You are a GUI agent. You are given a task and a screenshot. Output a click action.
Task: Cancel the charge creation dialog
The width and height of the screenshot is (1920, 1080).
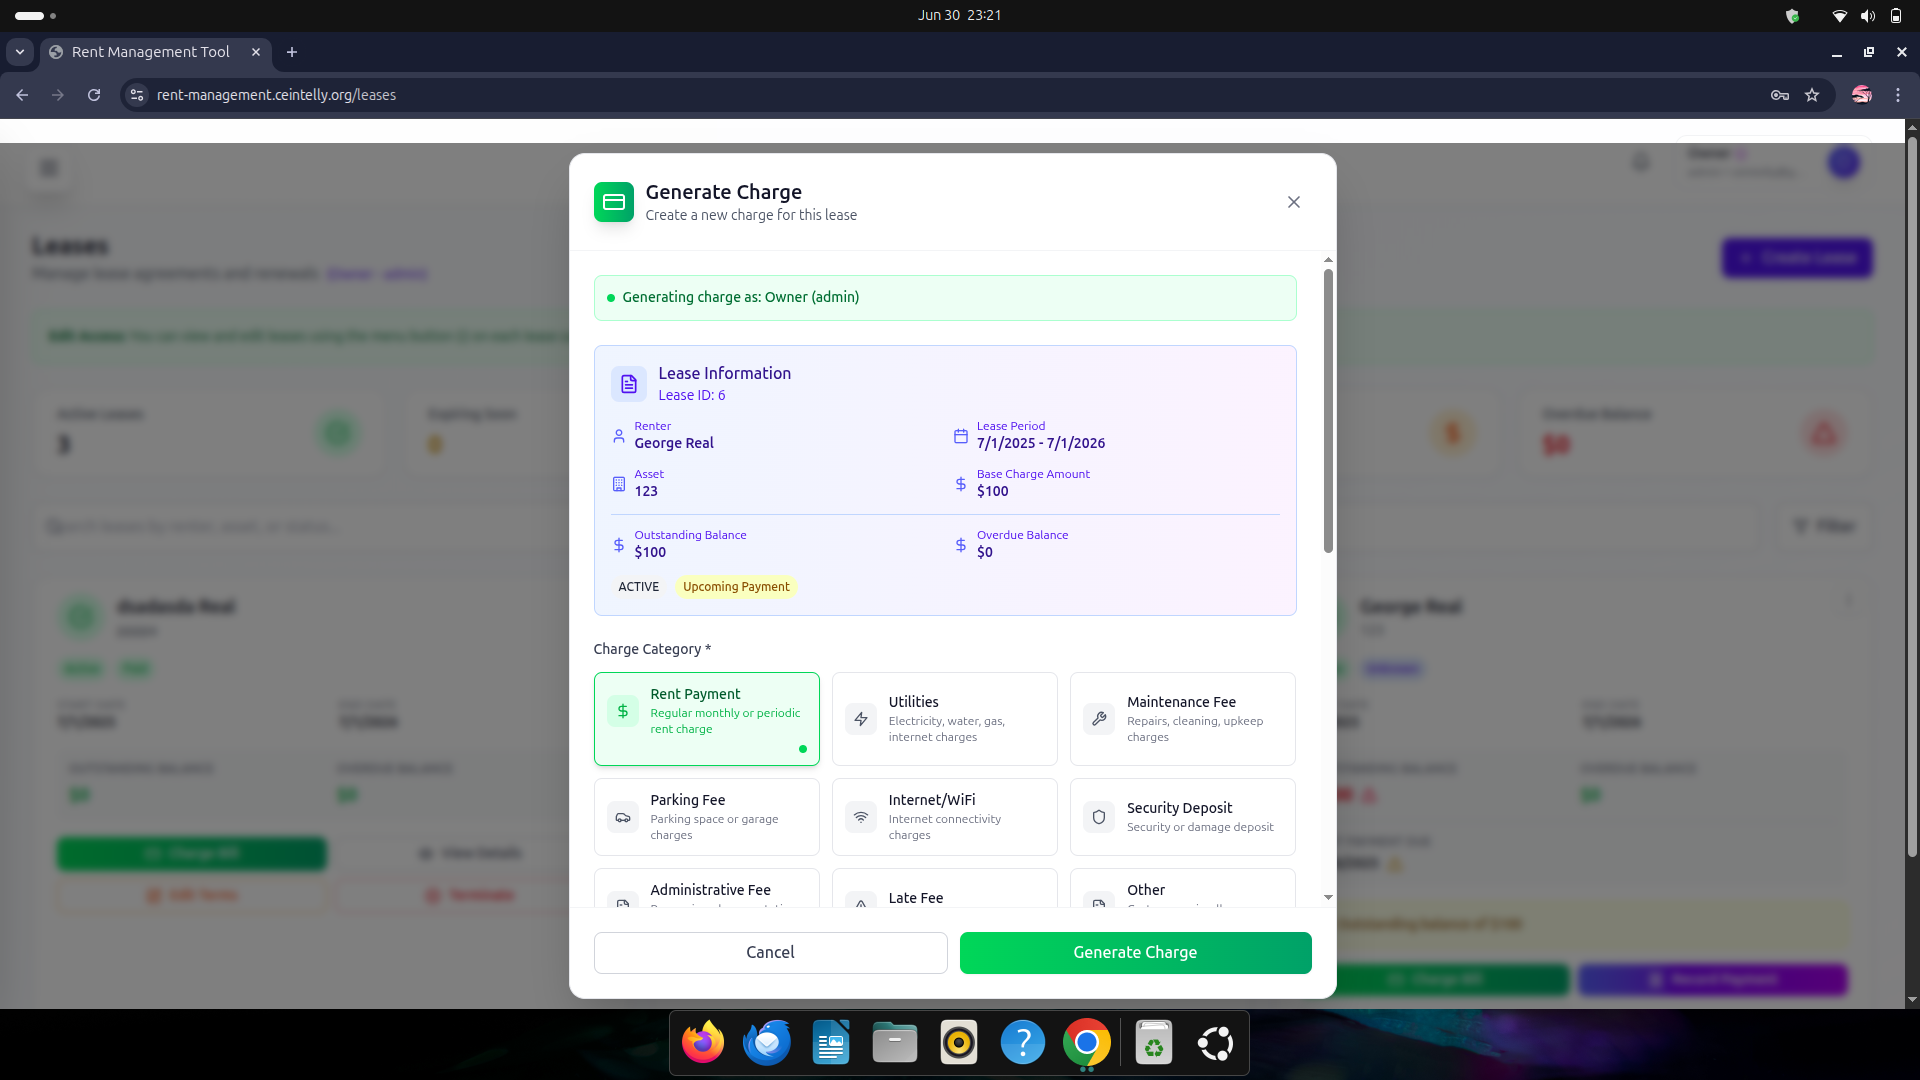tap(770, 952)
